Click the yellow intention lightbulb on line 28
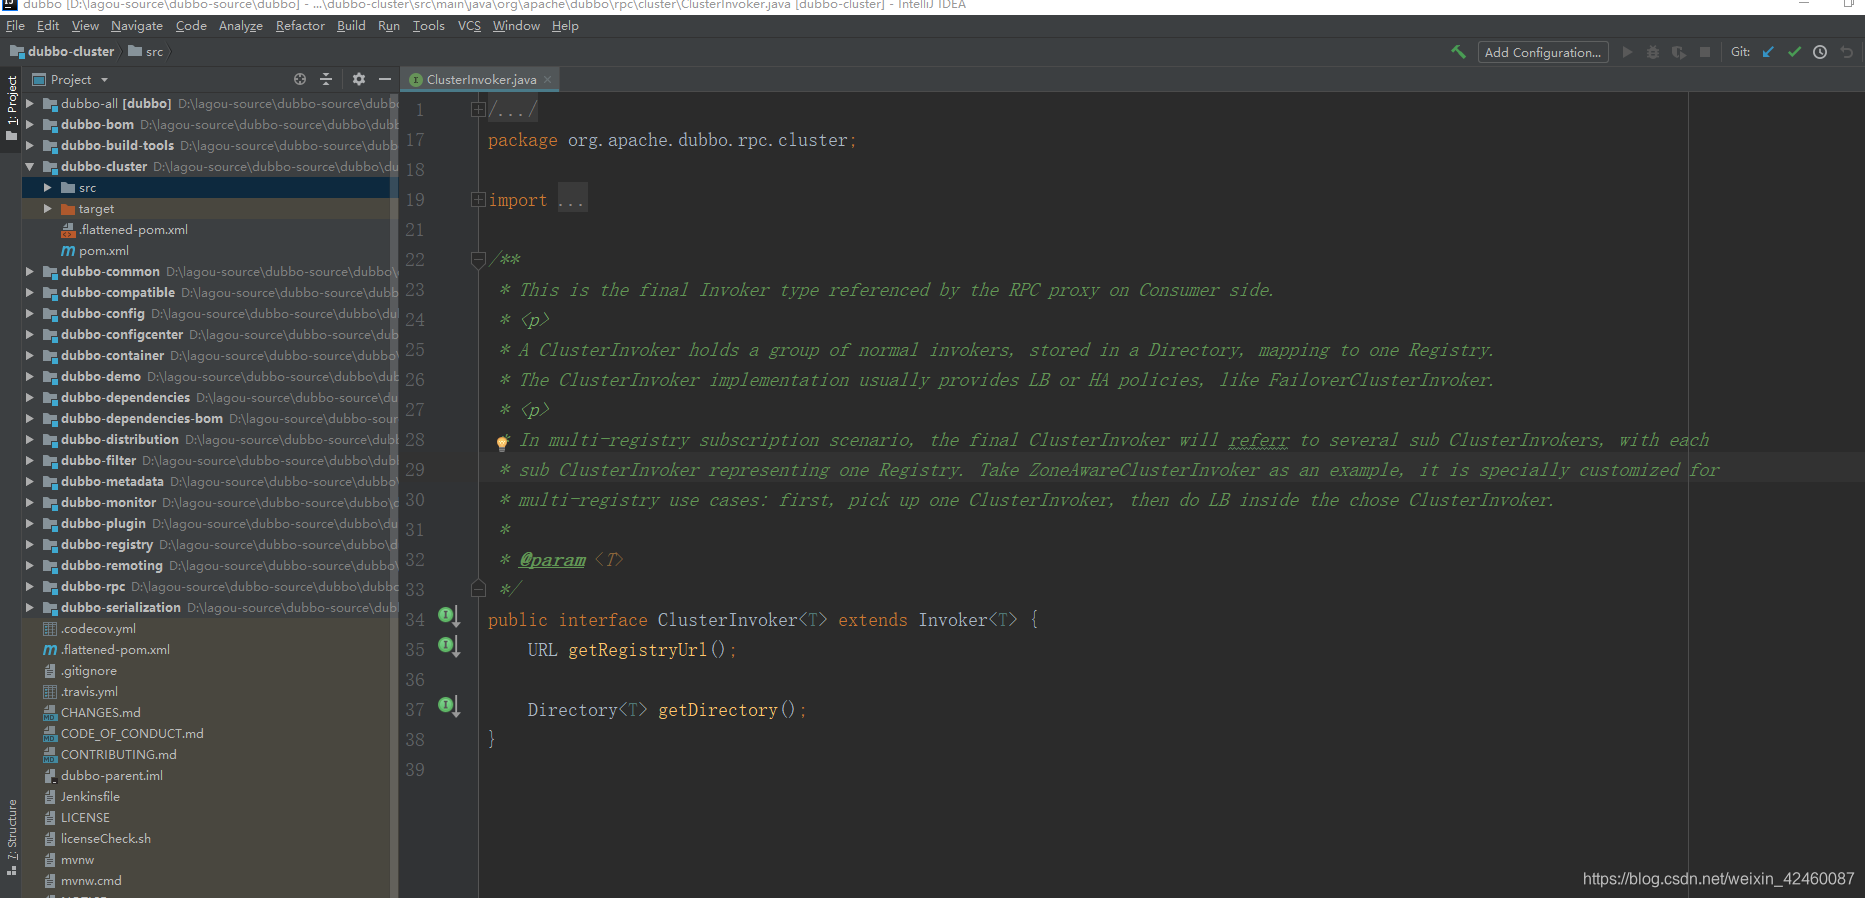The height and width of the screenshot is (898, 1865). click(502, 442)
